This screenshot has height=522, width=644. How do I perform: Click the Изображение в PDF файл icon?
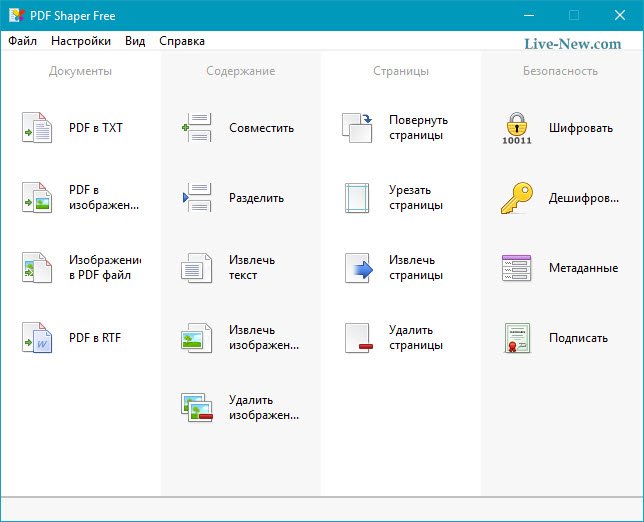point(37,268)
